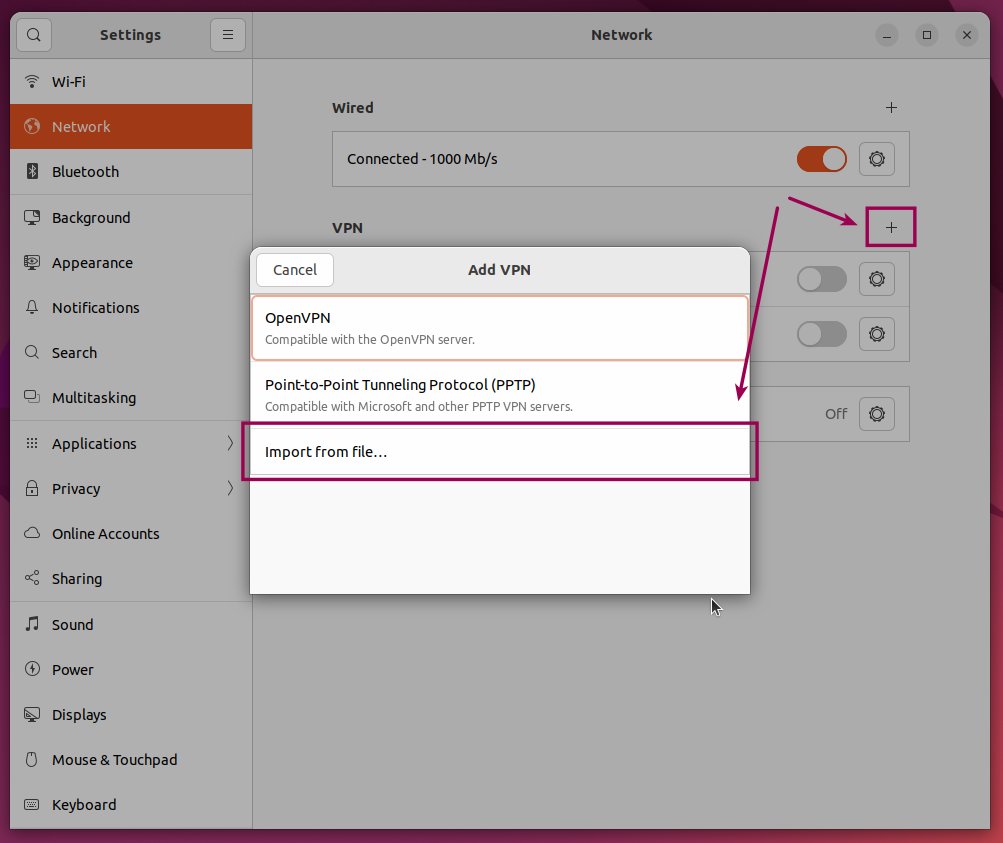Select OpenVPN from the Add VPN list
The height and width of the screenshot is (843, 1003).
click(x=499, y=328)
